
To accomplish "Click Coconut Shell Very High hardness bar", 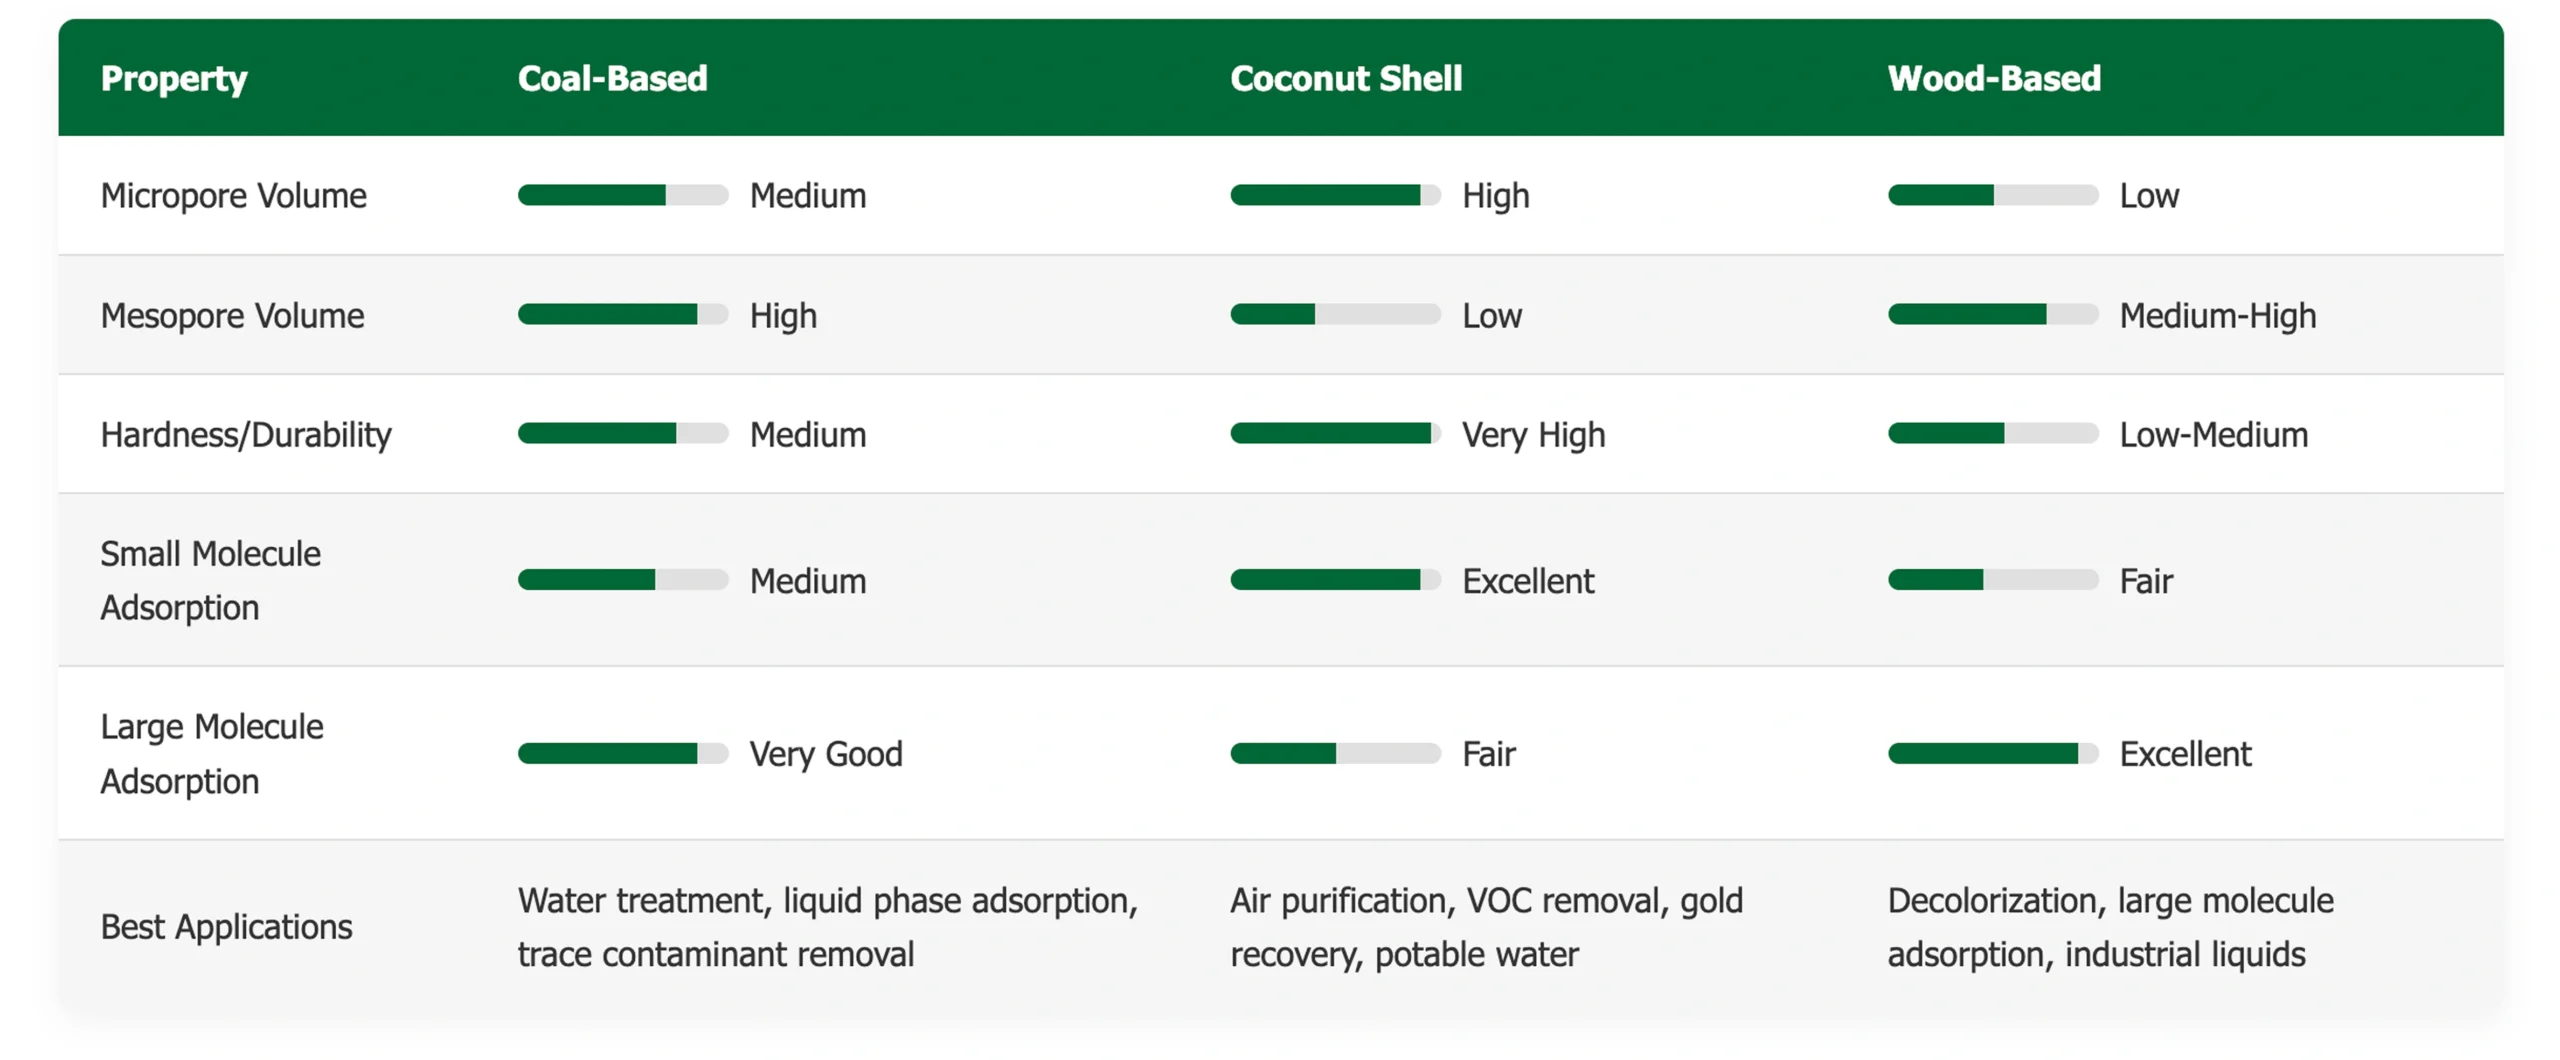I will click(x=1334, y=434).
